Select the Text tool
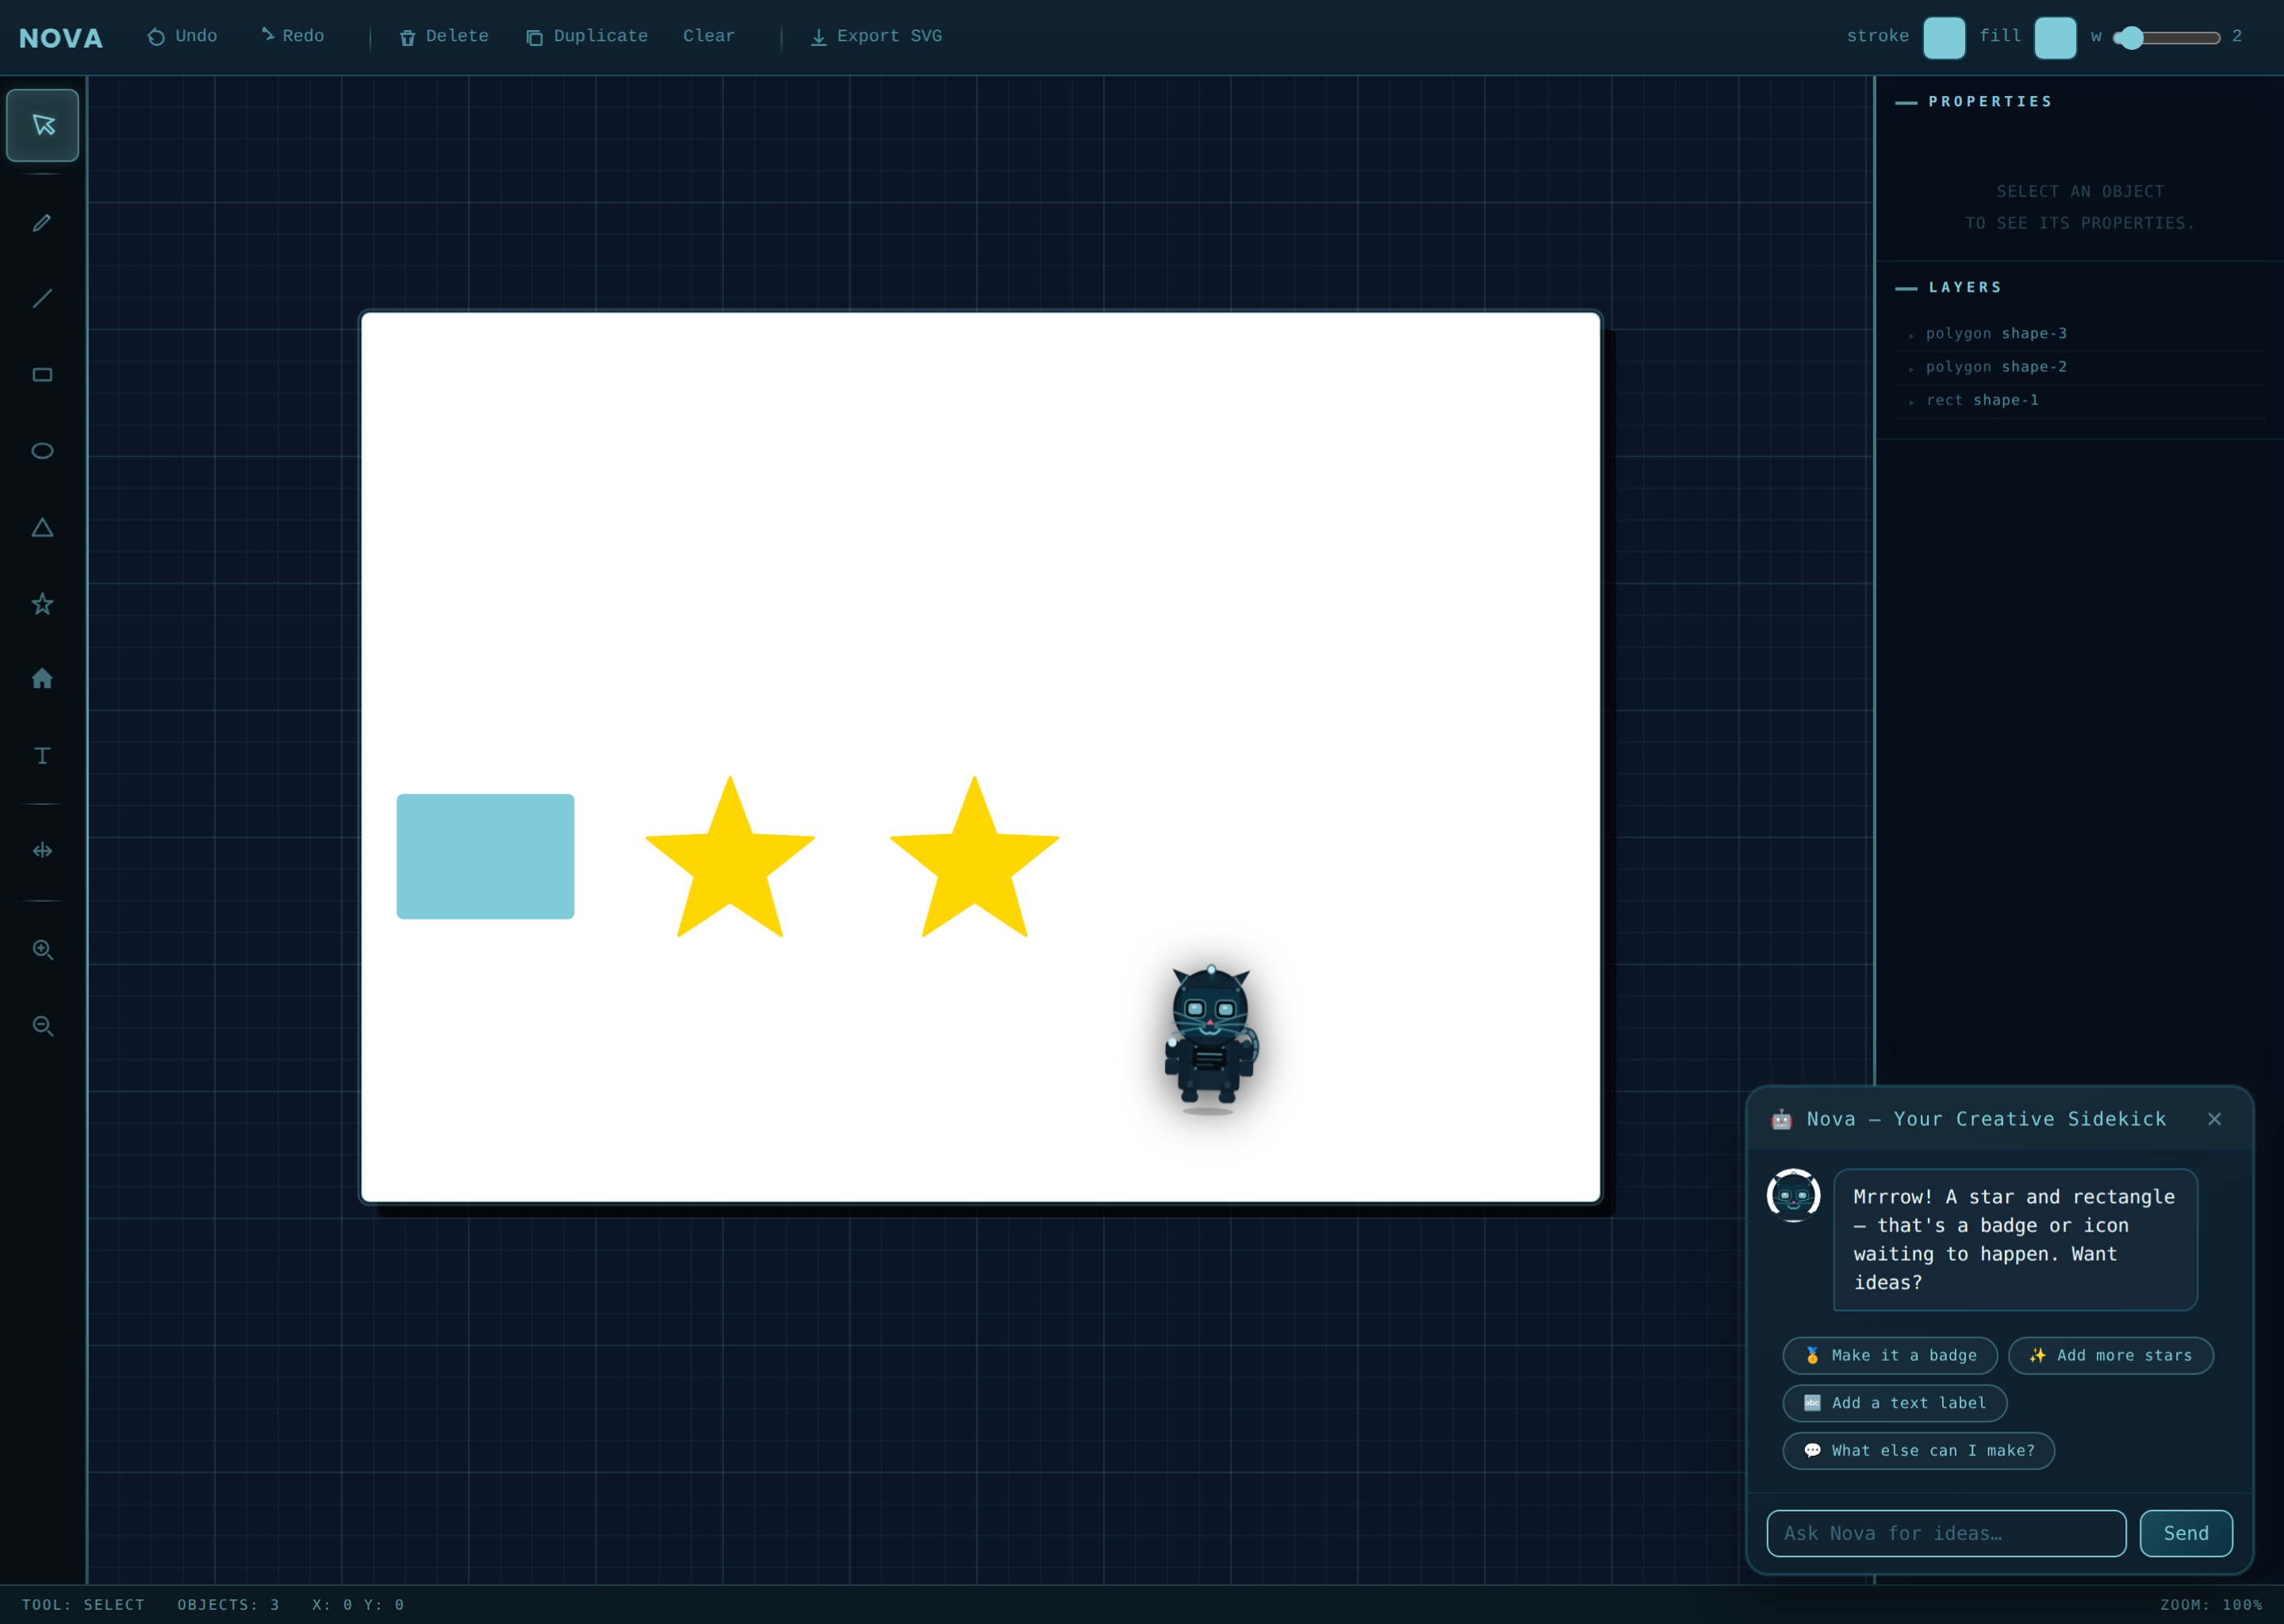Image resolution: width=2284 pixels, height=1624 pixels. click(42, 756)
